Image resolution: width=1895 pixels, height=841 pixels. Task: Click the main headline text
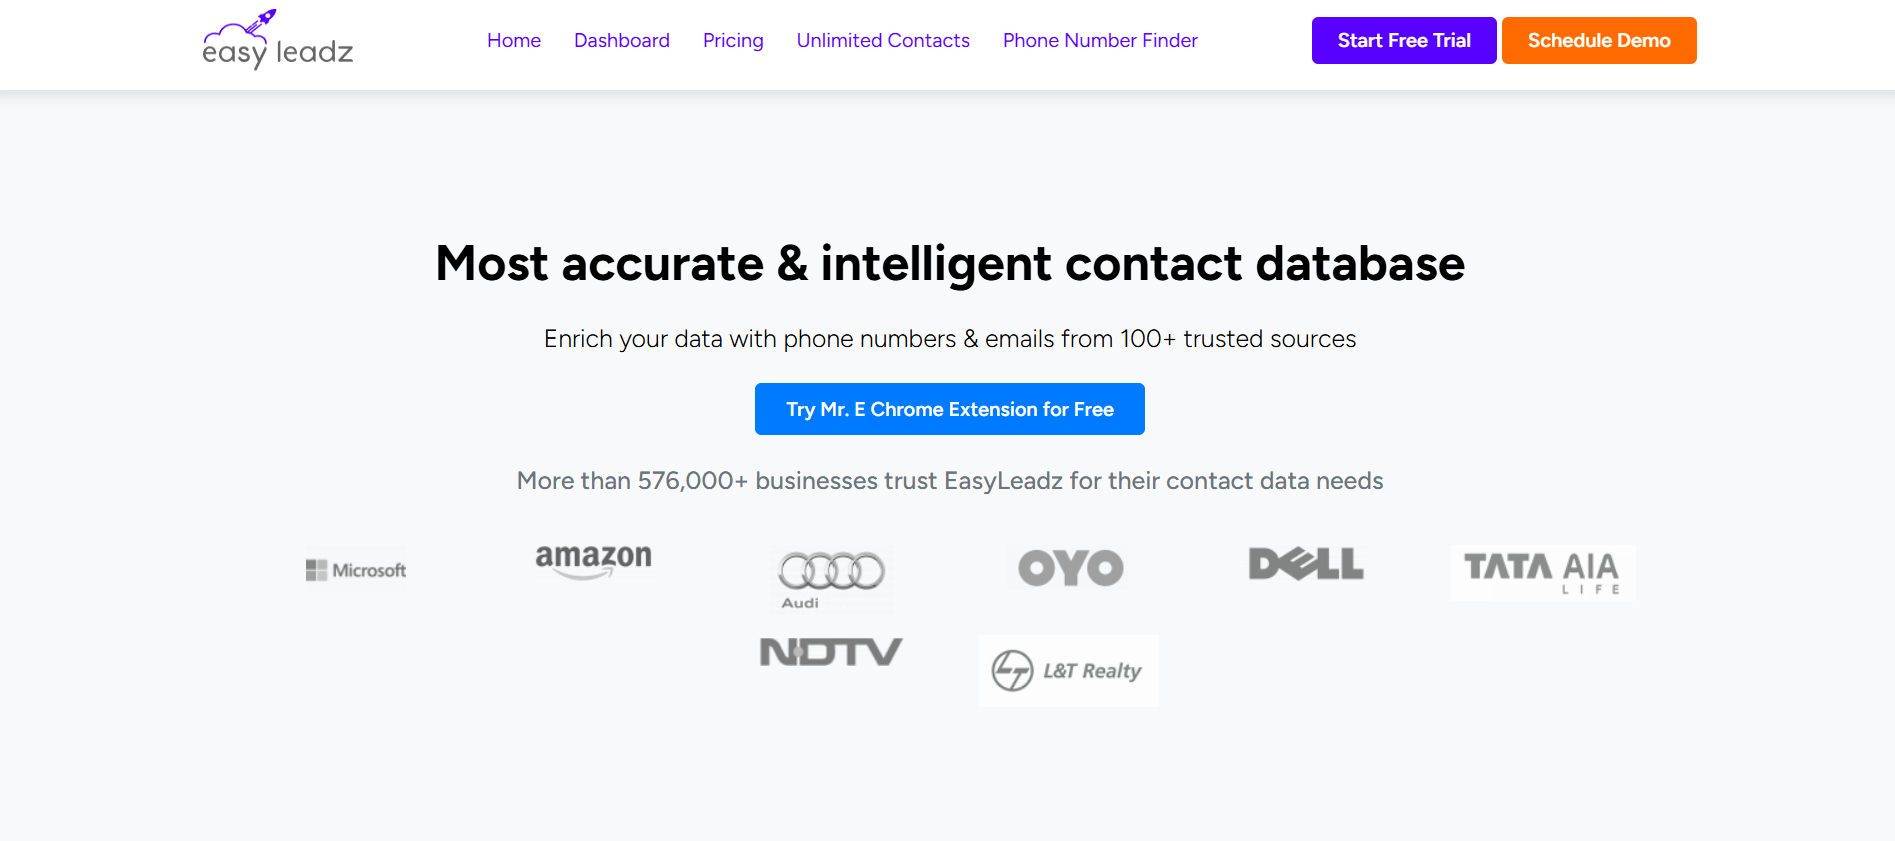tap(948, 263)
